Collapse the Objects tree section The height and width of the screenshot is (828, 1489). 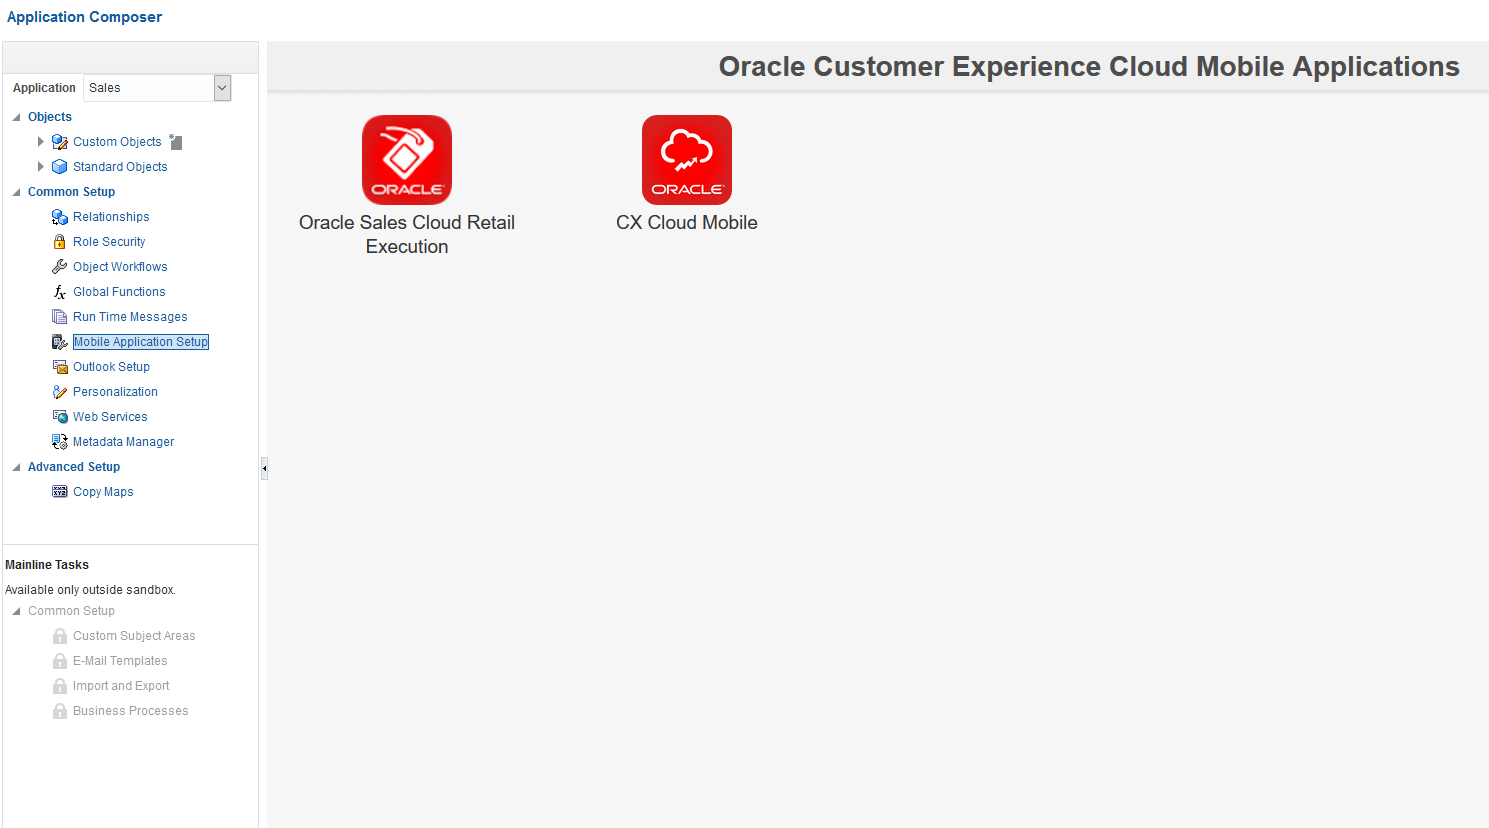pyautogui.click(x=16, y=117)
